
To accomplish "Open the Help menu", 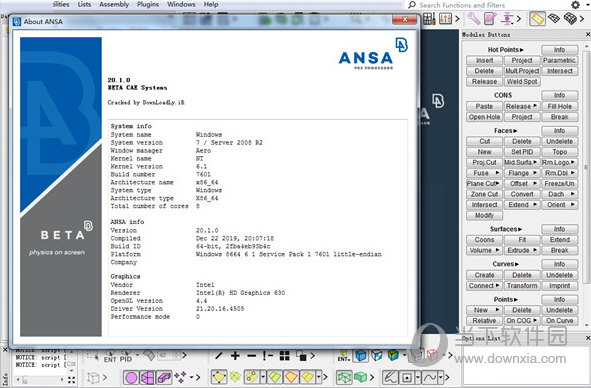I will click(x=211, y=5).
